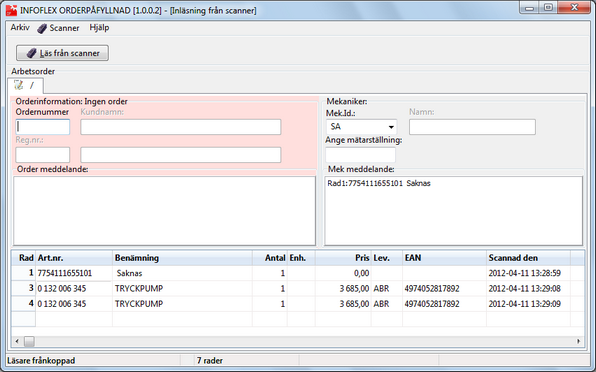The height and width of the screenshot is (372, 596).
Task: Click the wide field beside Reg.nr.
Action: (181, 155)
